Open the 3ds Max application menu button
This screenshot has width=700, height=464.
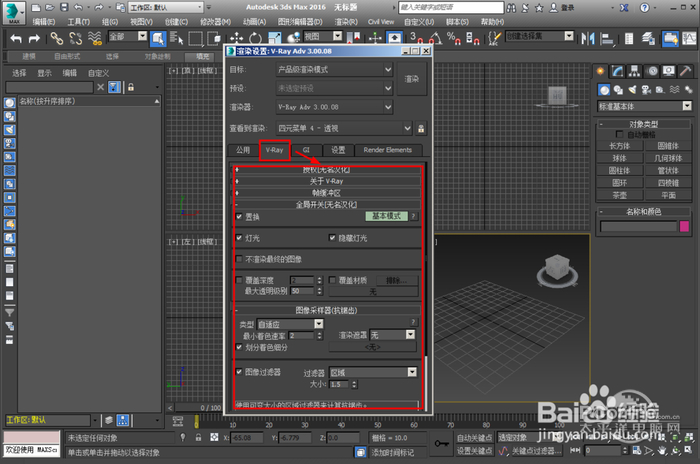(14, 13)
